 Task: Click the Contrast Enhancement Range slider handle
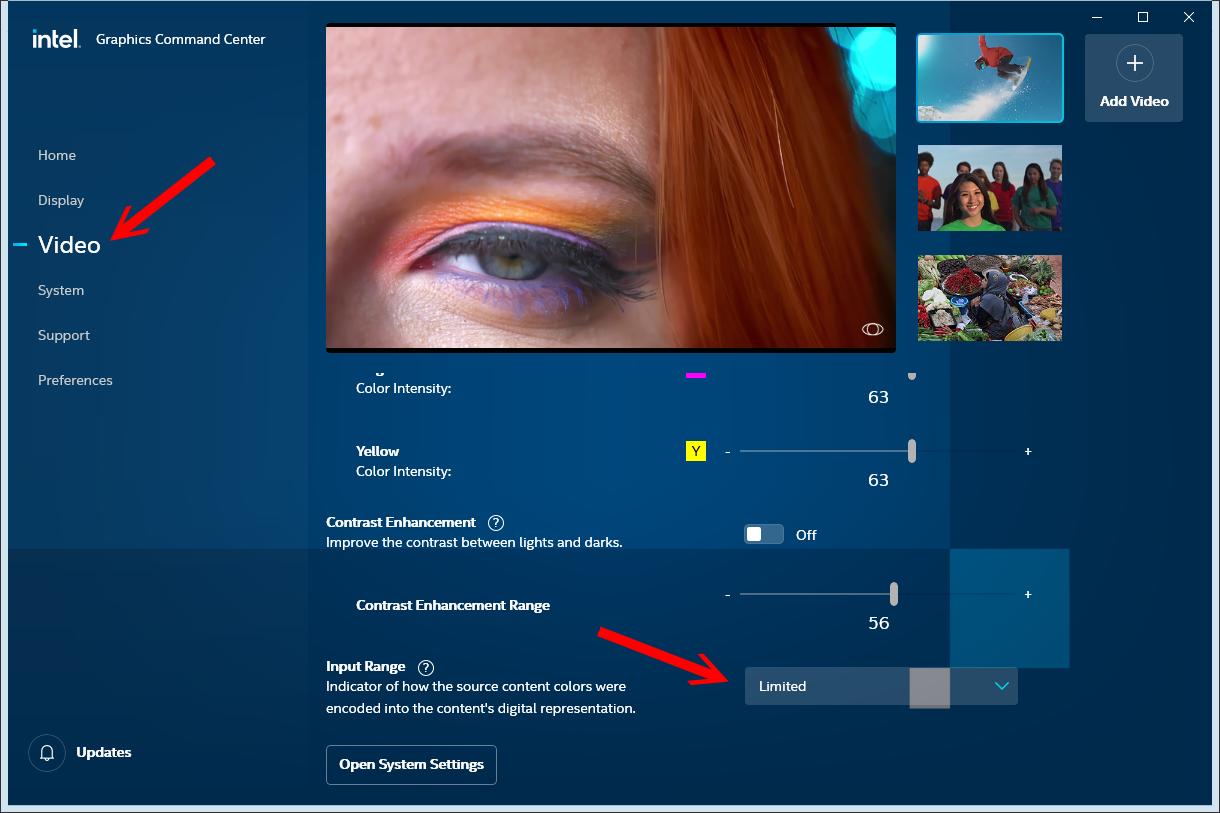[x=894, y=594]
